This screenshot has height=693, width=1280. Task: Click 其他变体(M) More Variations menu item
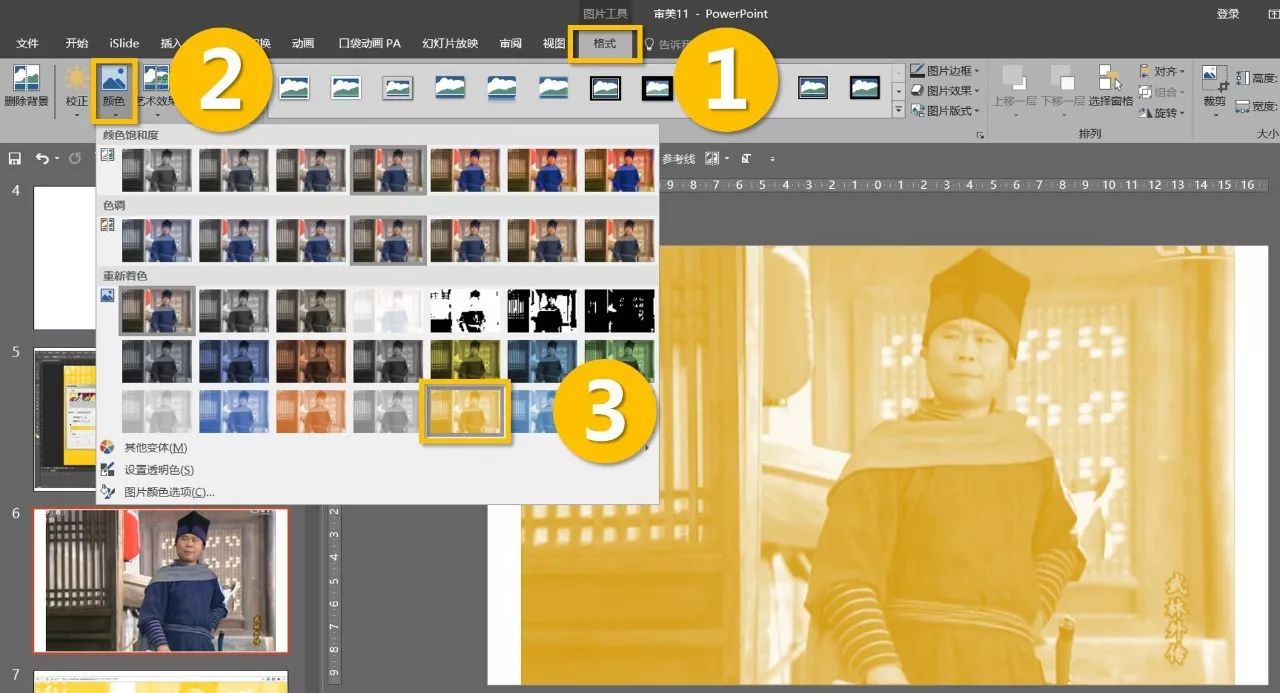pyautogui.click(x=155, y=448)
